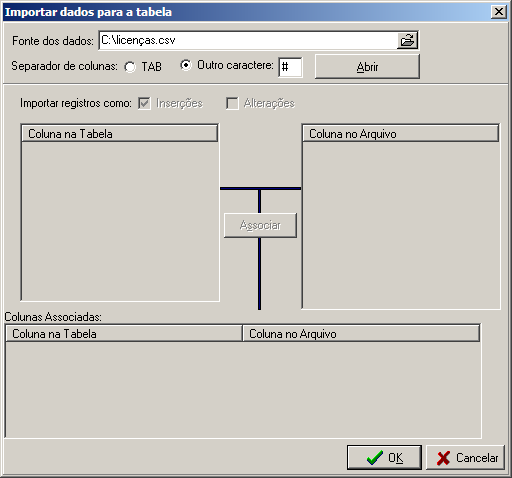Close the Importar dados dialog

[x=499, y=12]
